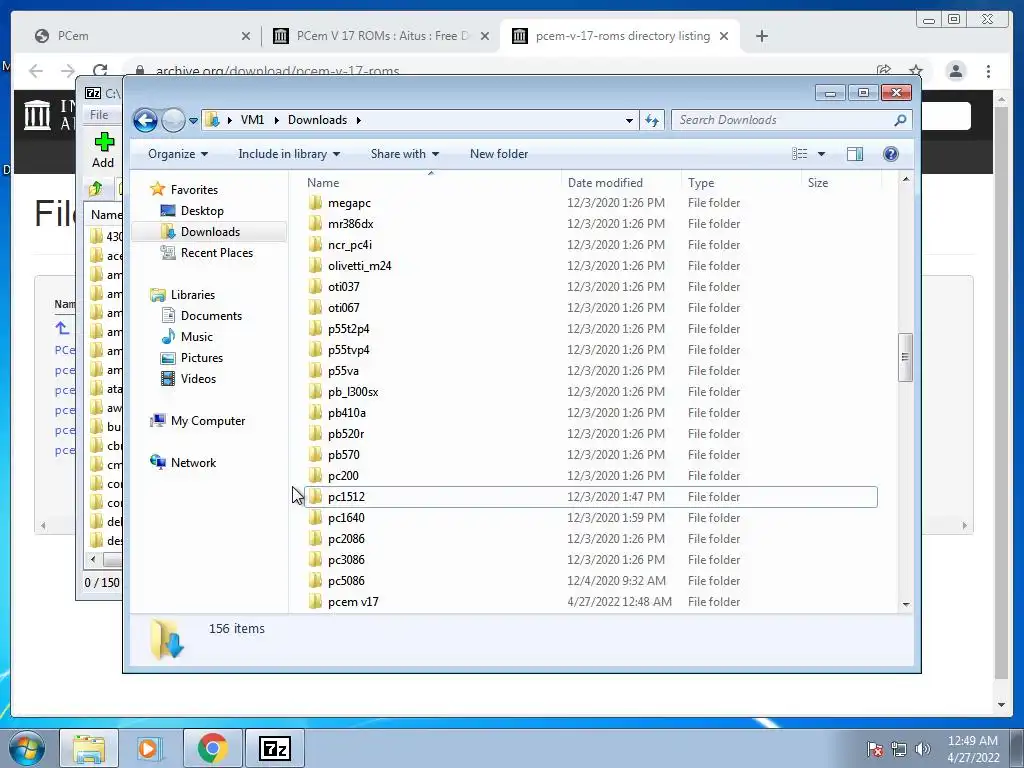
Task: Click the file list scroll down arrow
Action: (x=905, y=604)
